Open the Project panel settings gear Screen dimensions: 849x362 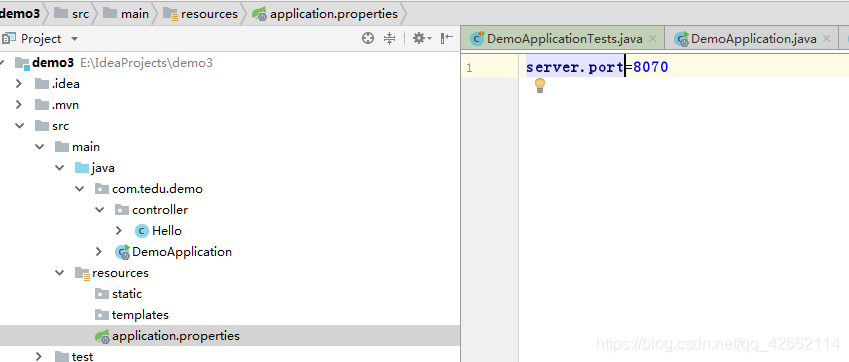[422, 38]
